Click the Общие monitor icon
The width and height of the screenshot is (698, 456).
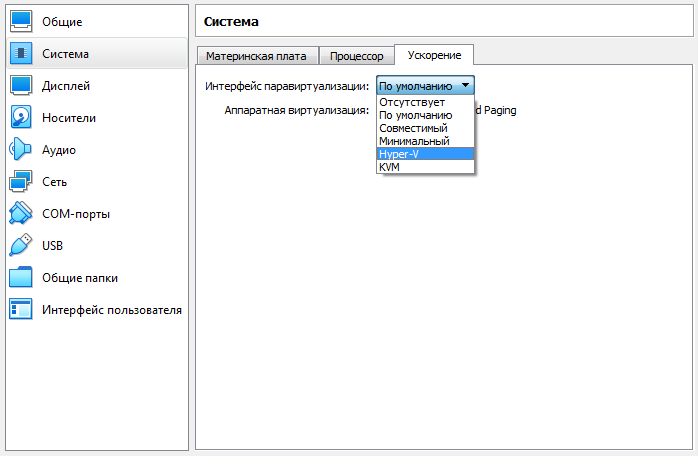pyautogui.click(x=21, y=21)
